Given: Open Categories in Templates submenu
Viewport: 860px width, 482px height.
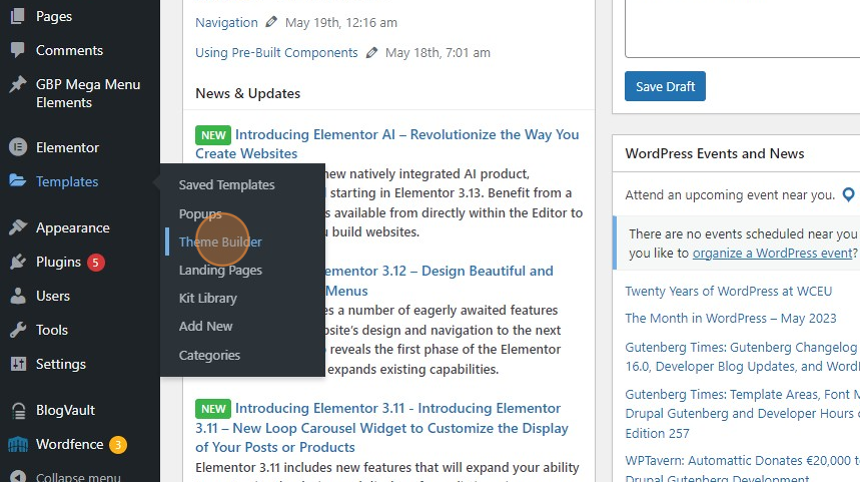Looking at the screenshot, I should pos(210,355).
